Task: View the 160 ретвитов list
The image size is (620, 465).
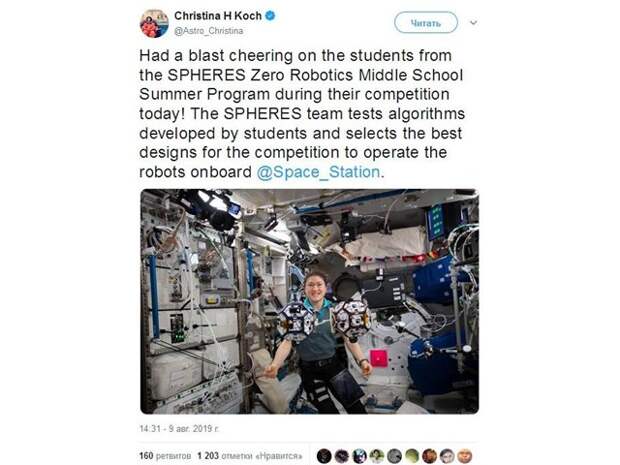Action: 165,456
